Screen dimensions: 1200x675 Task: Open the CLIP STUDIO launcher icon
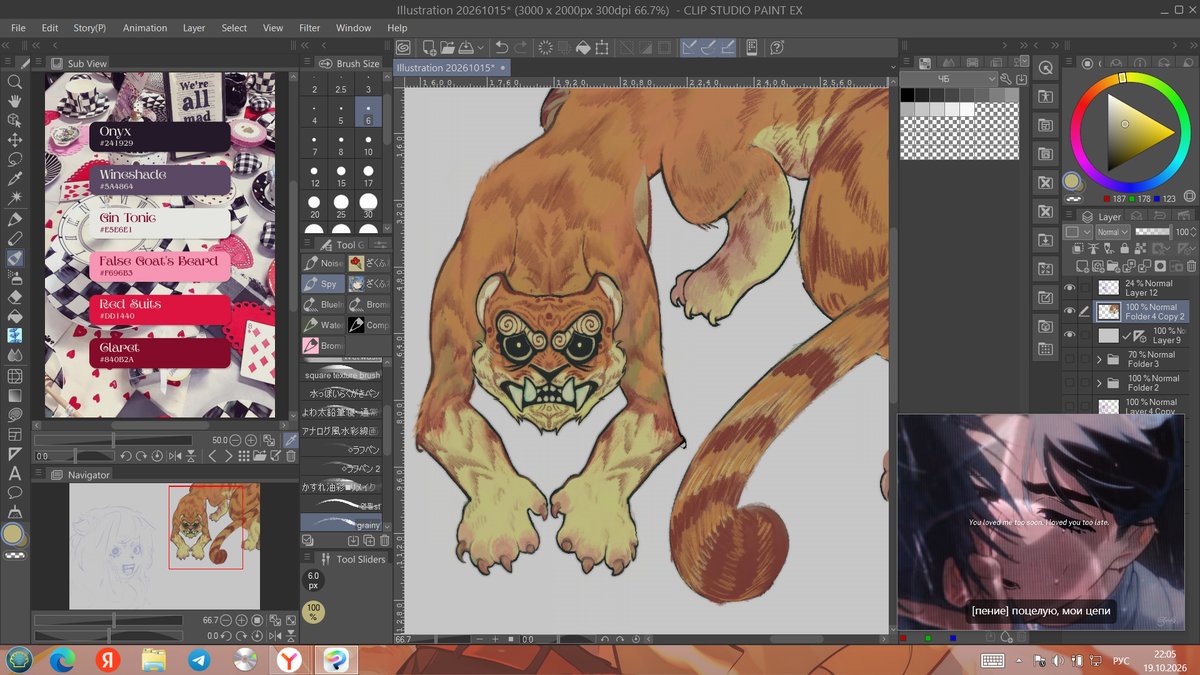403,47
